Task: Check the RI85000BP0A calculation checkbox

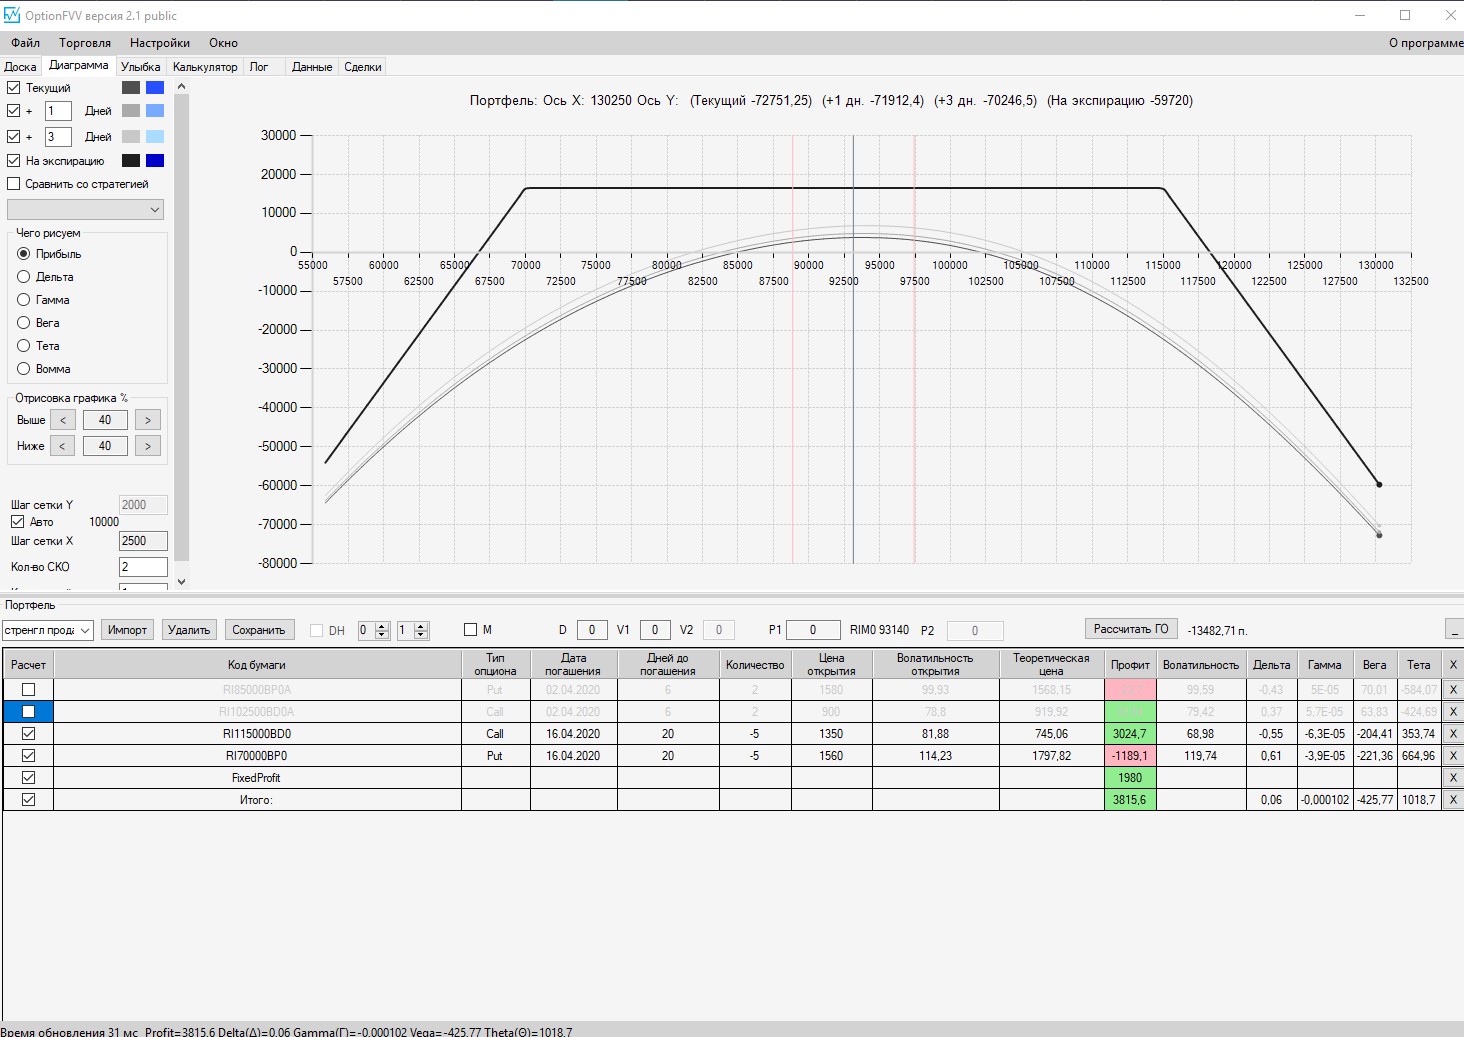Action: 29,690
